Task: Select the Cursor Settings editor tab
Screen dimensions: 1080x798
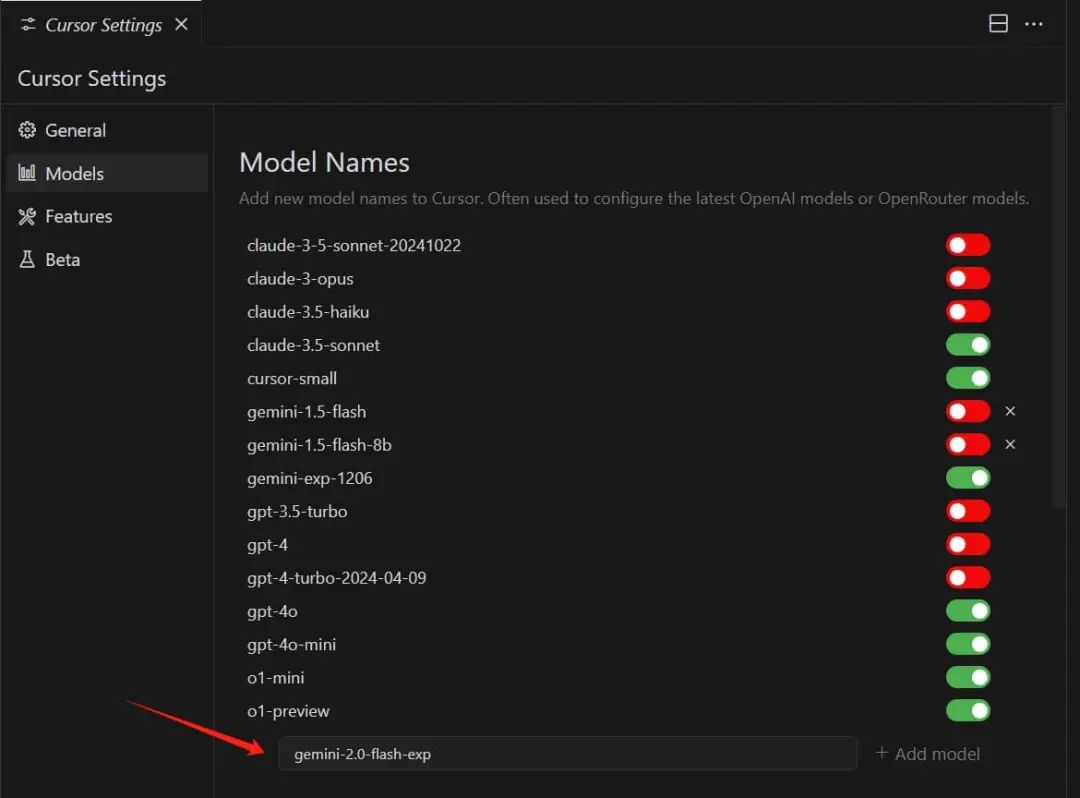Action: pyautogui.click(x=103, y=25)
